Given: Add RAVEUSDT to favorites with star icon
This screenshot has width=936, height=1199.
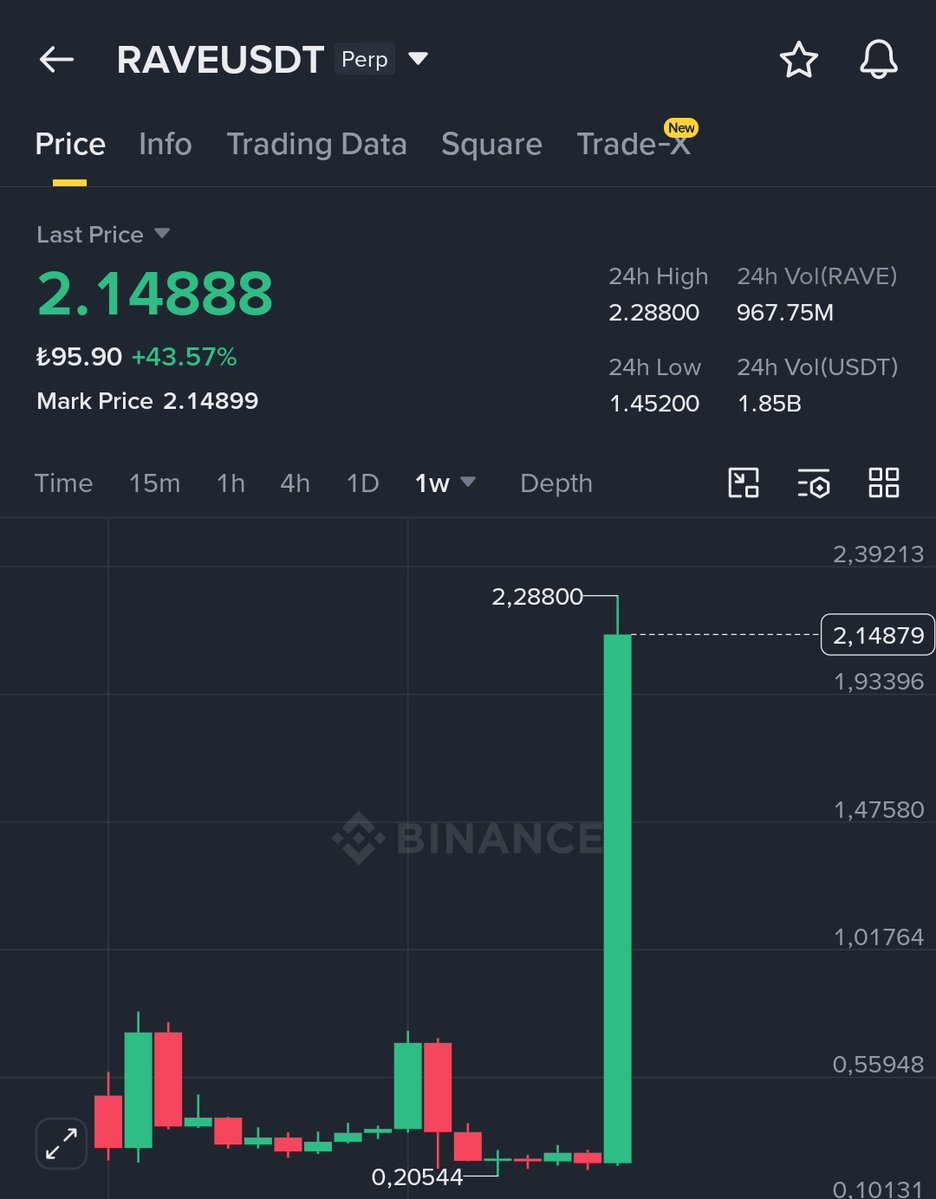Looking at the screenshot, I should [x=798, y=60].
